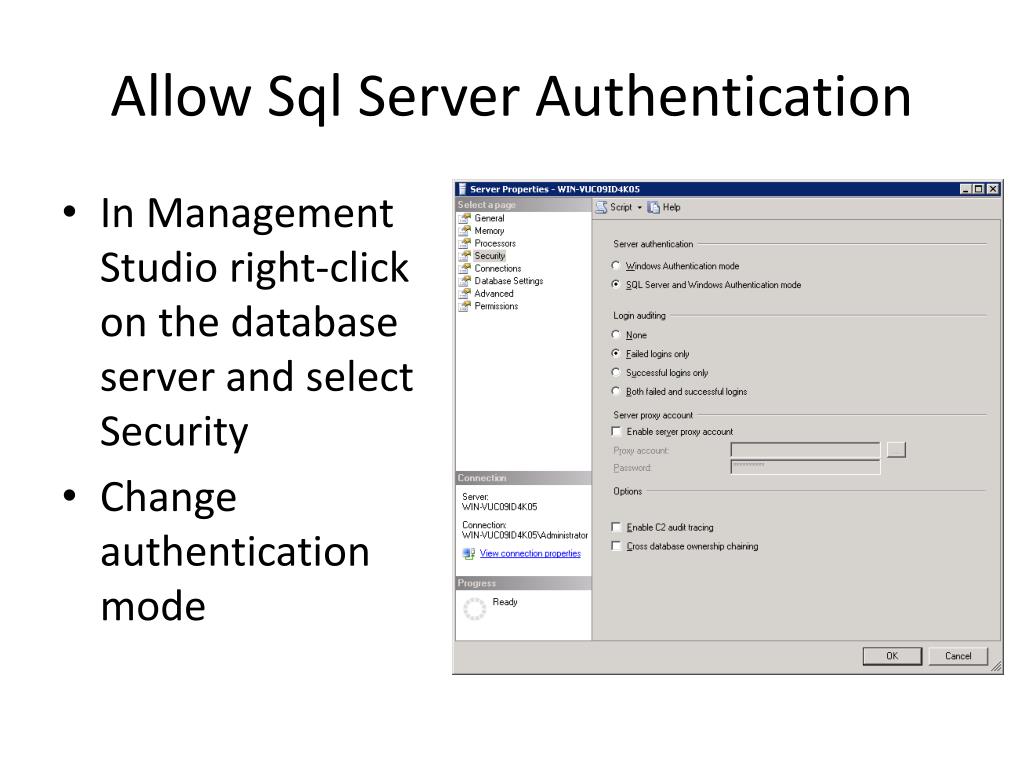The image size is (1024, 768).
Task: Click the OK button
Action: click(892, 656)
